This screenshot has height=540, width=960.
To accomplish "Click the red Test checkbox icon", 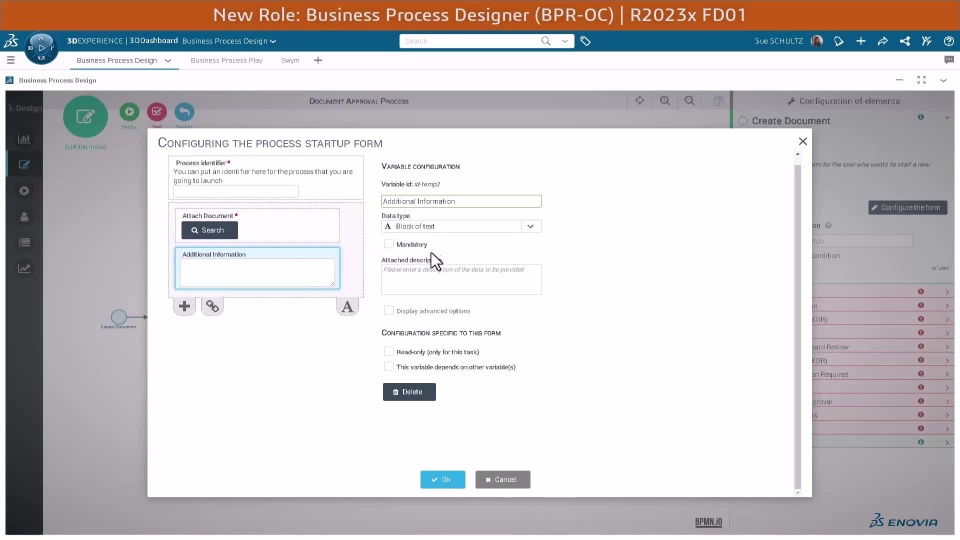I will (x=157, y=111).
